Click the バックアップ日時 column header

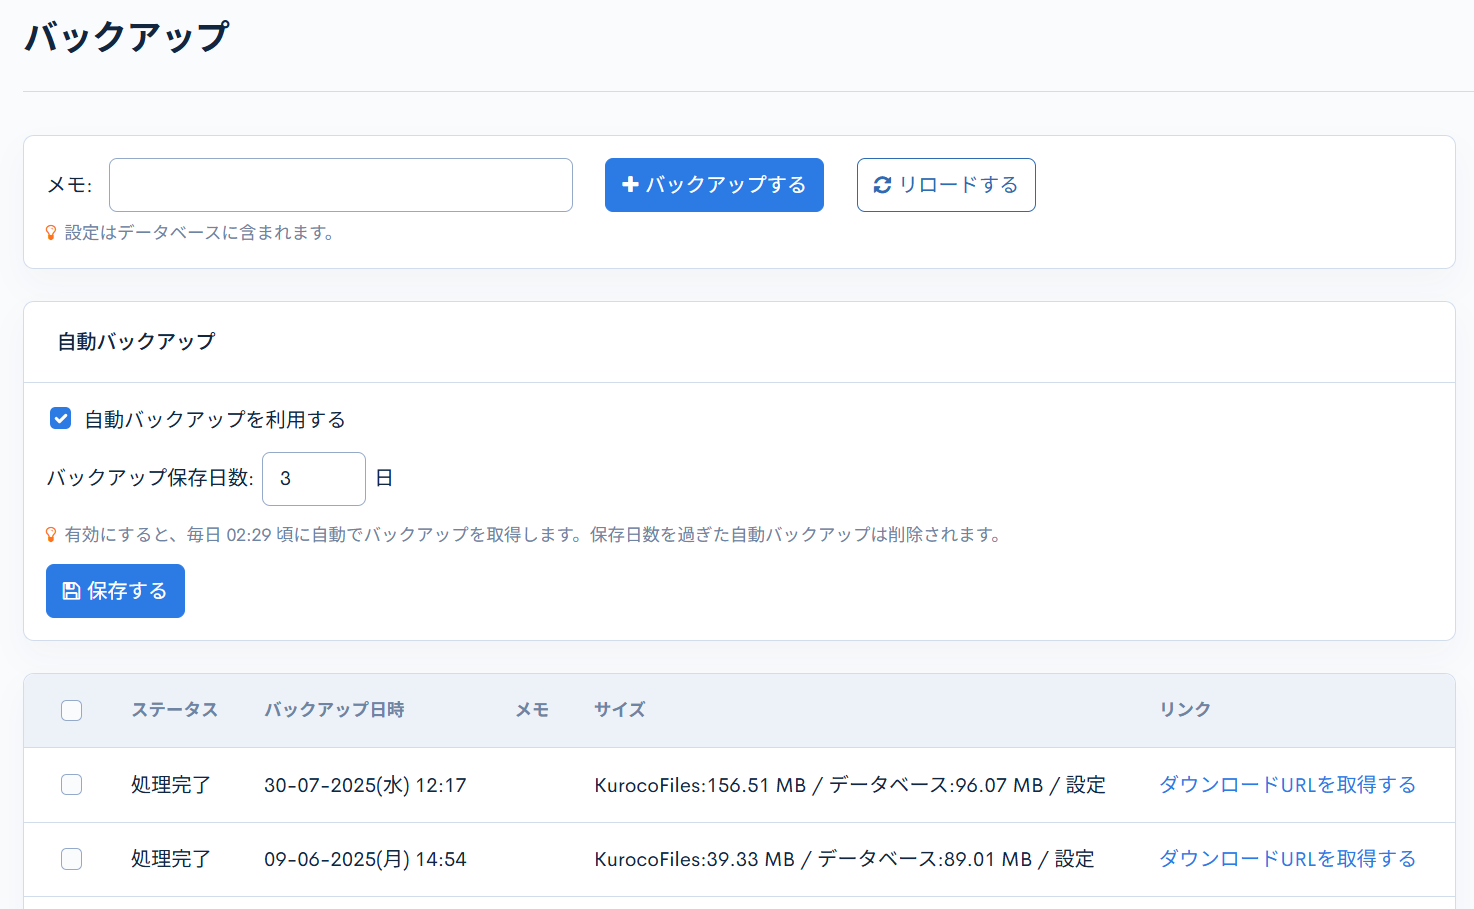[334, 710]
